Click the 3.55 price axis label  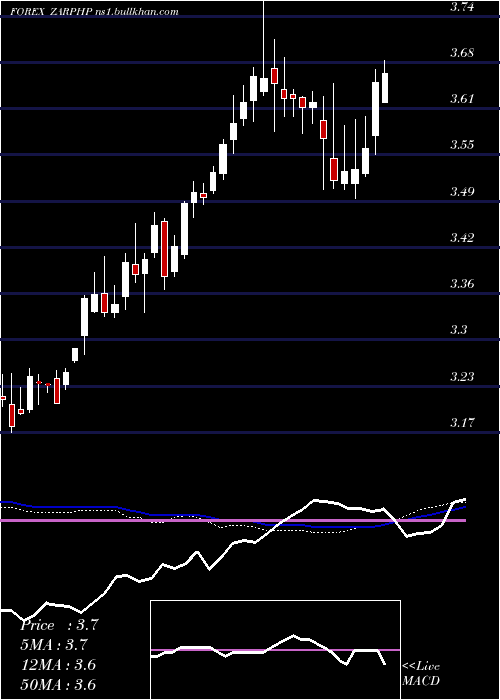pyautogui.click(x=462, y=145)
